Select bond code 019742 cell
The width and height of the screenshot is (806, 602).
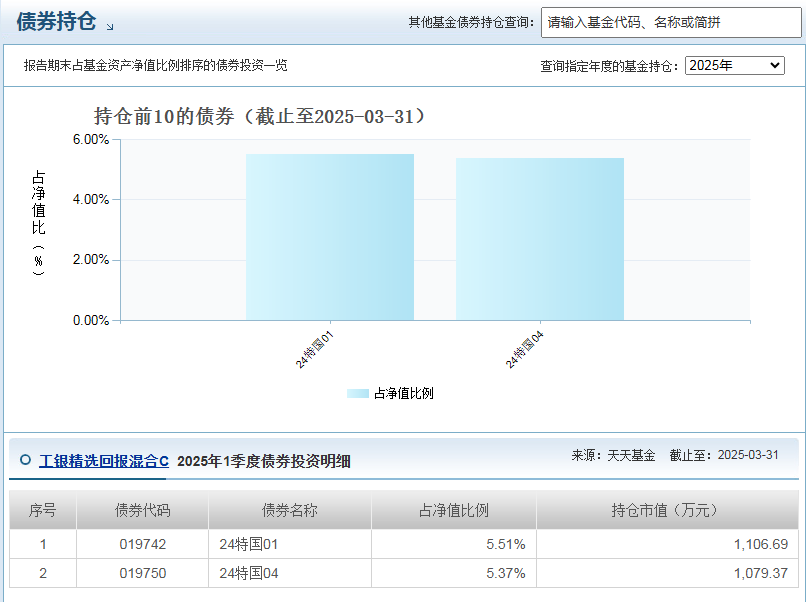click(142, 544)
